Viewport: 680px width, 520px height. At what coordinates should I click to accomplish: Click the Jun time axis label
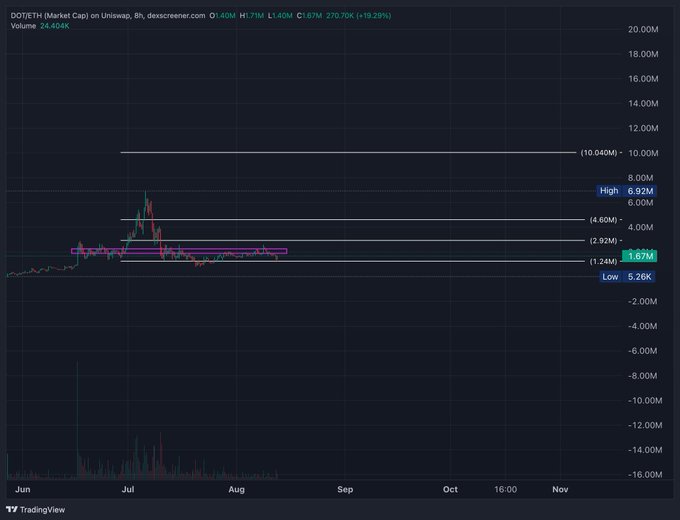23,489
